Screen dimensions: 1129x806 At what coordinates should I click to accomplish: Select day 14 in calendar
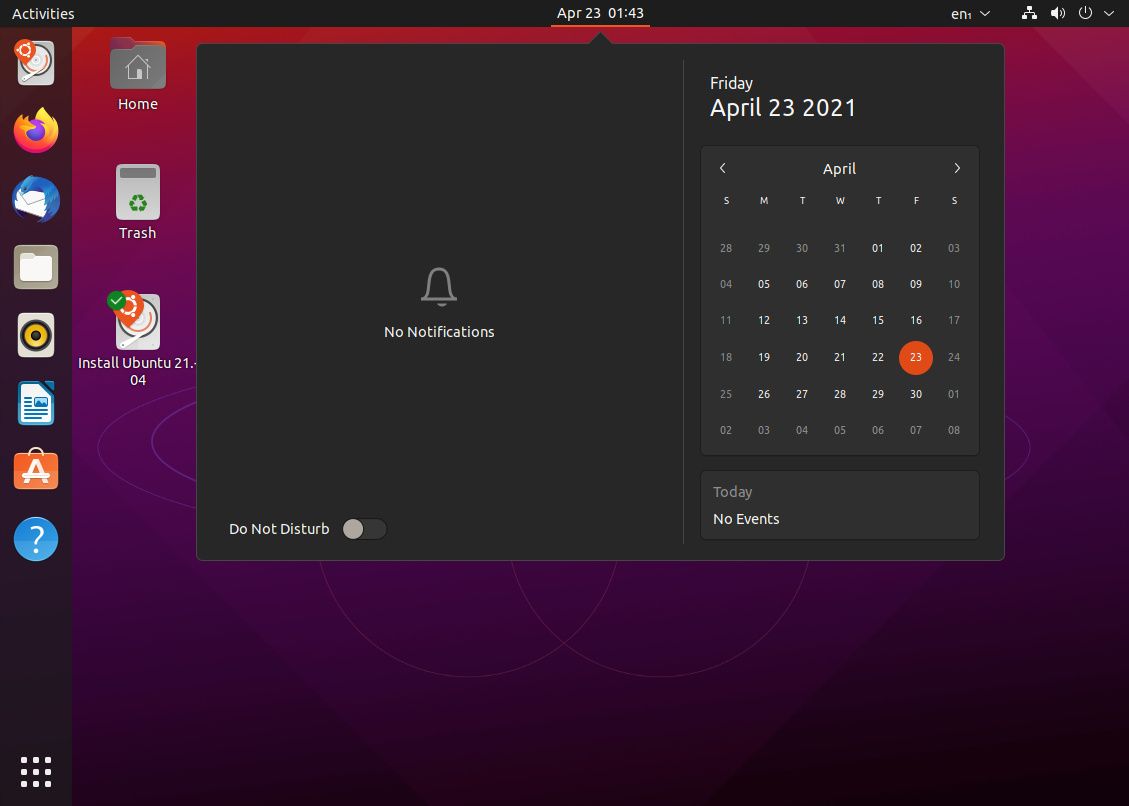pyautogui.click(x=840, y=320)
